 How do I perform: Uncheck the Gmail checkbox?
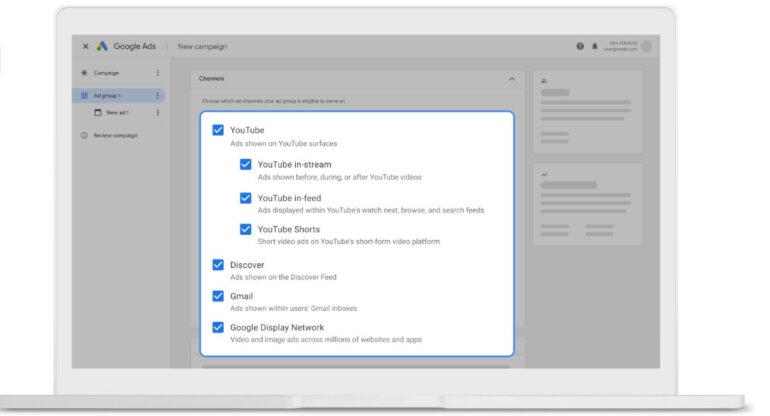pyautogui.click(x=218, y=296)
